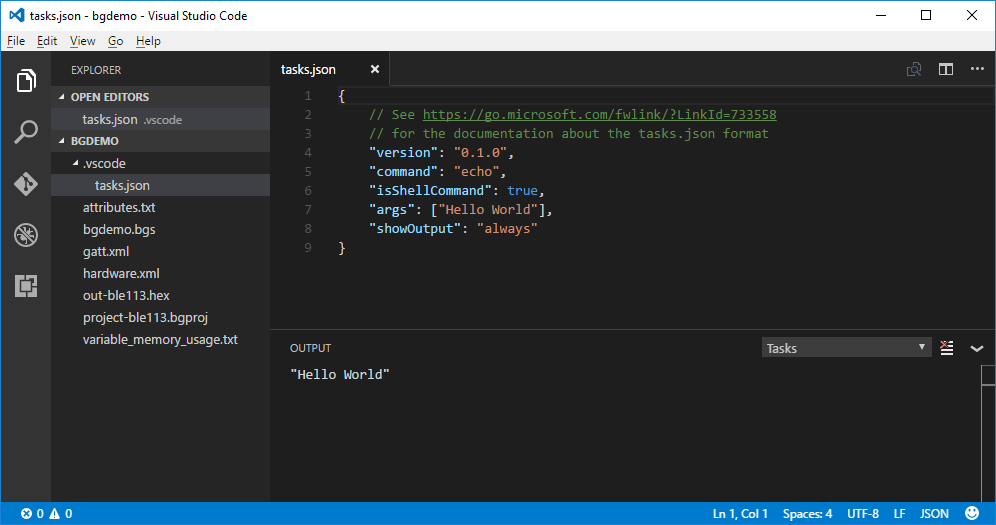The height and width of the screenshot is (525, 996).
Task: Open the Explorer view in activity bar
Action: tap(26, 81)
